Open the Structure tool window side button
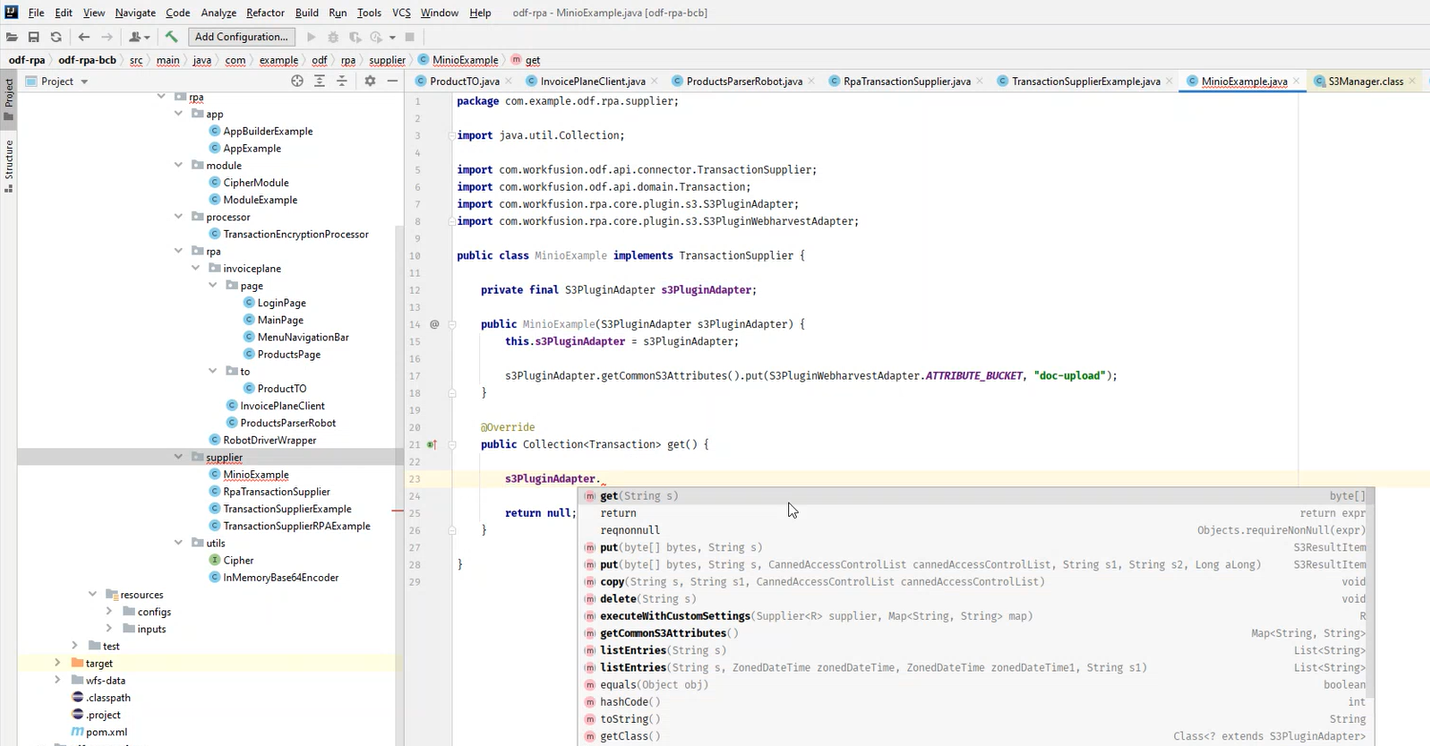1430x746 pixels. 9,166
